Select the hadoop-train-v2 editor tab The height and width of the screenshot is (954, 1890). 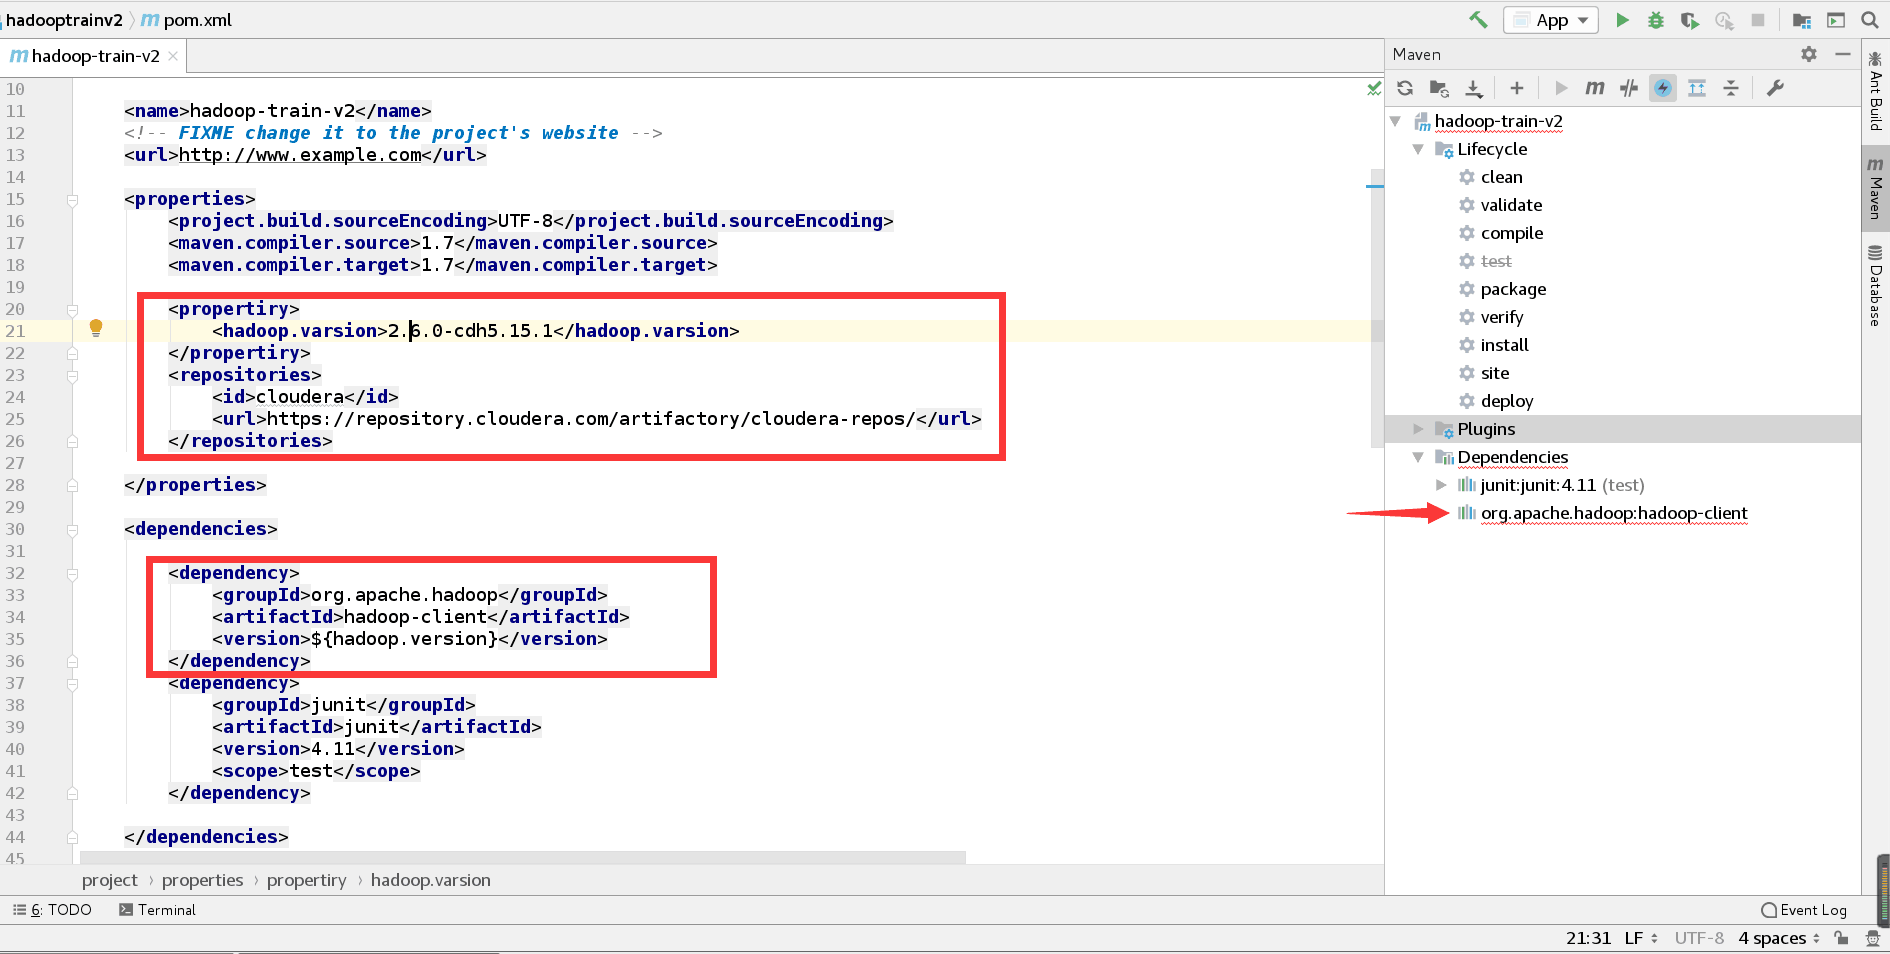tap(94, 56)
